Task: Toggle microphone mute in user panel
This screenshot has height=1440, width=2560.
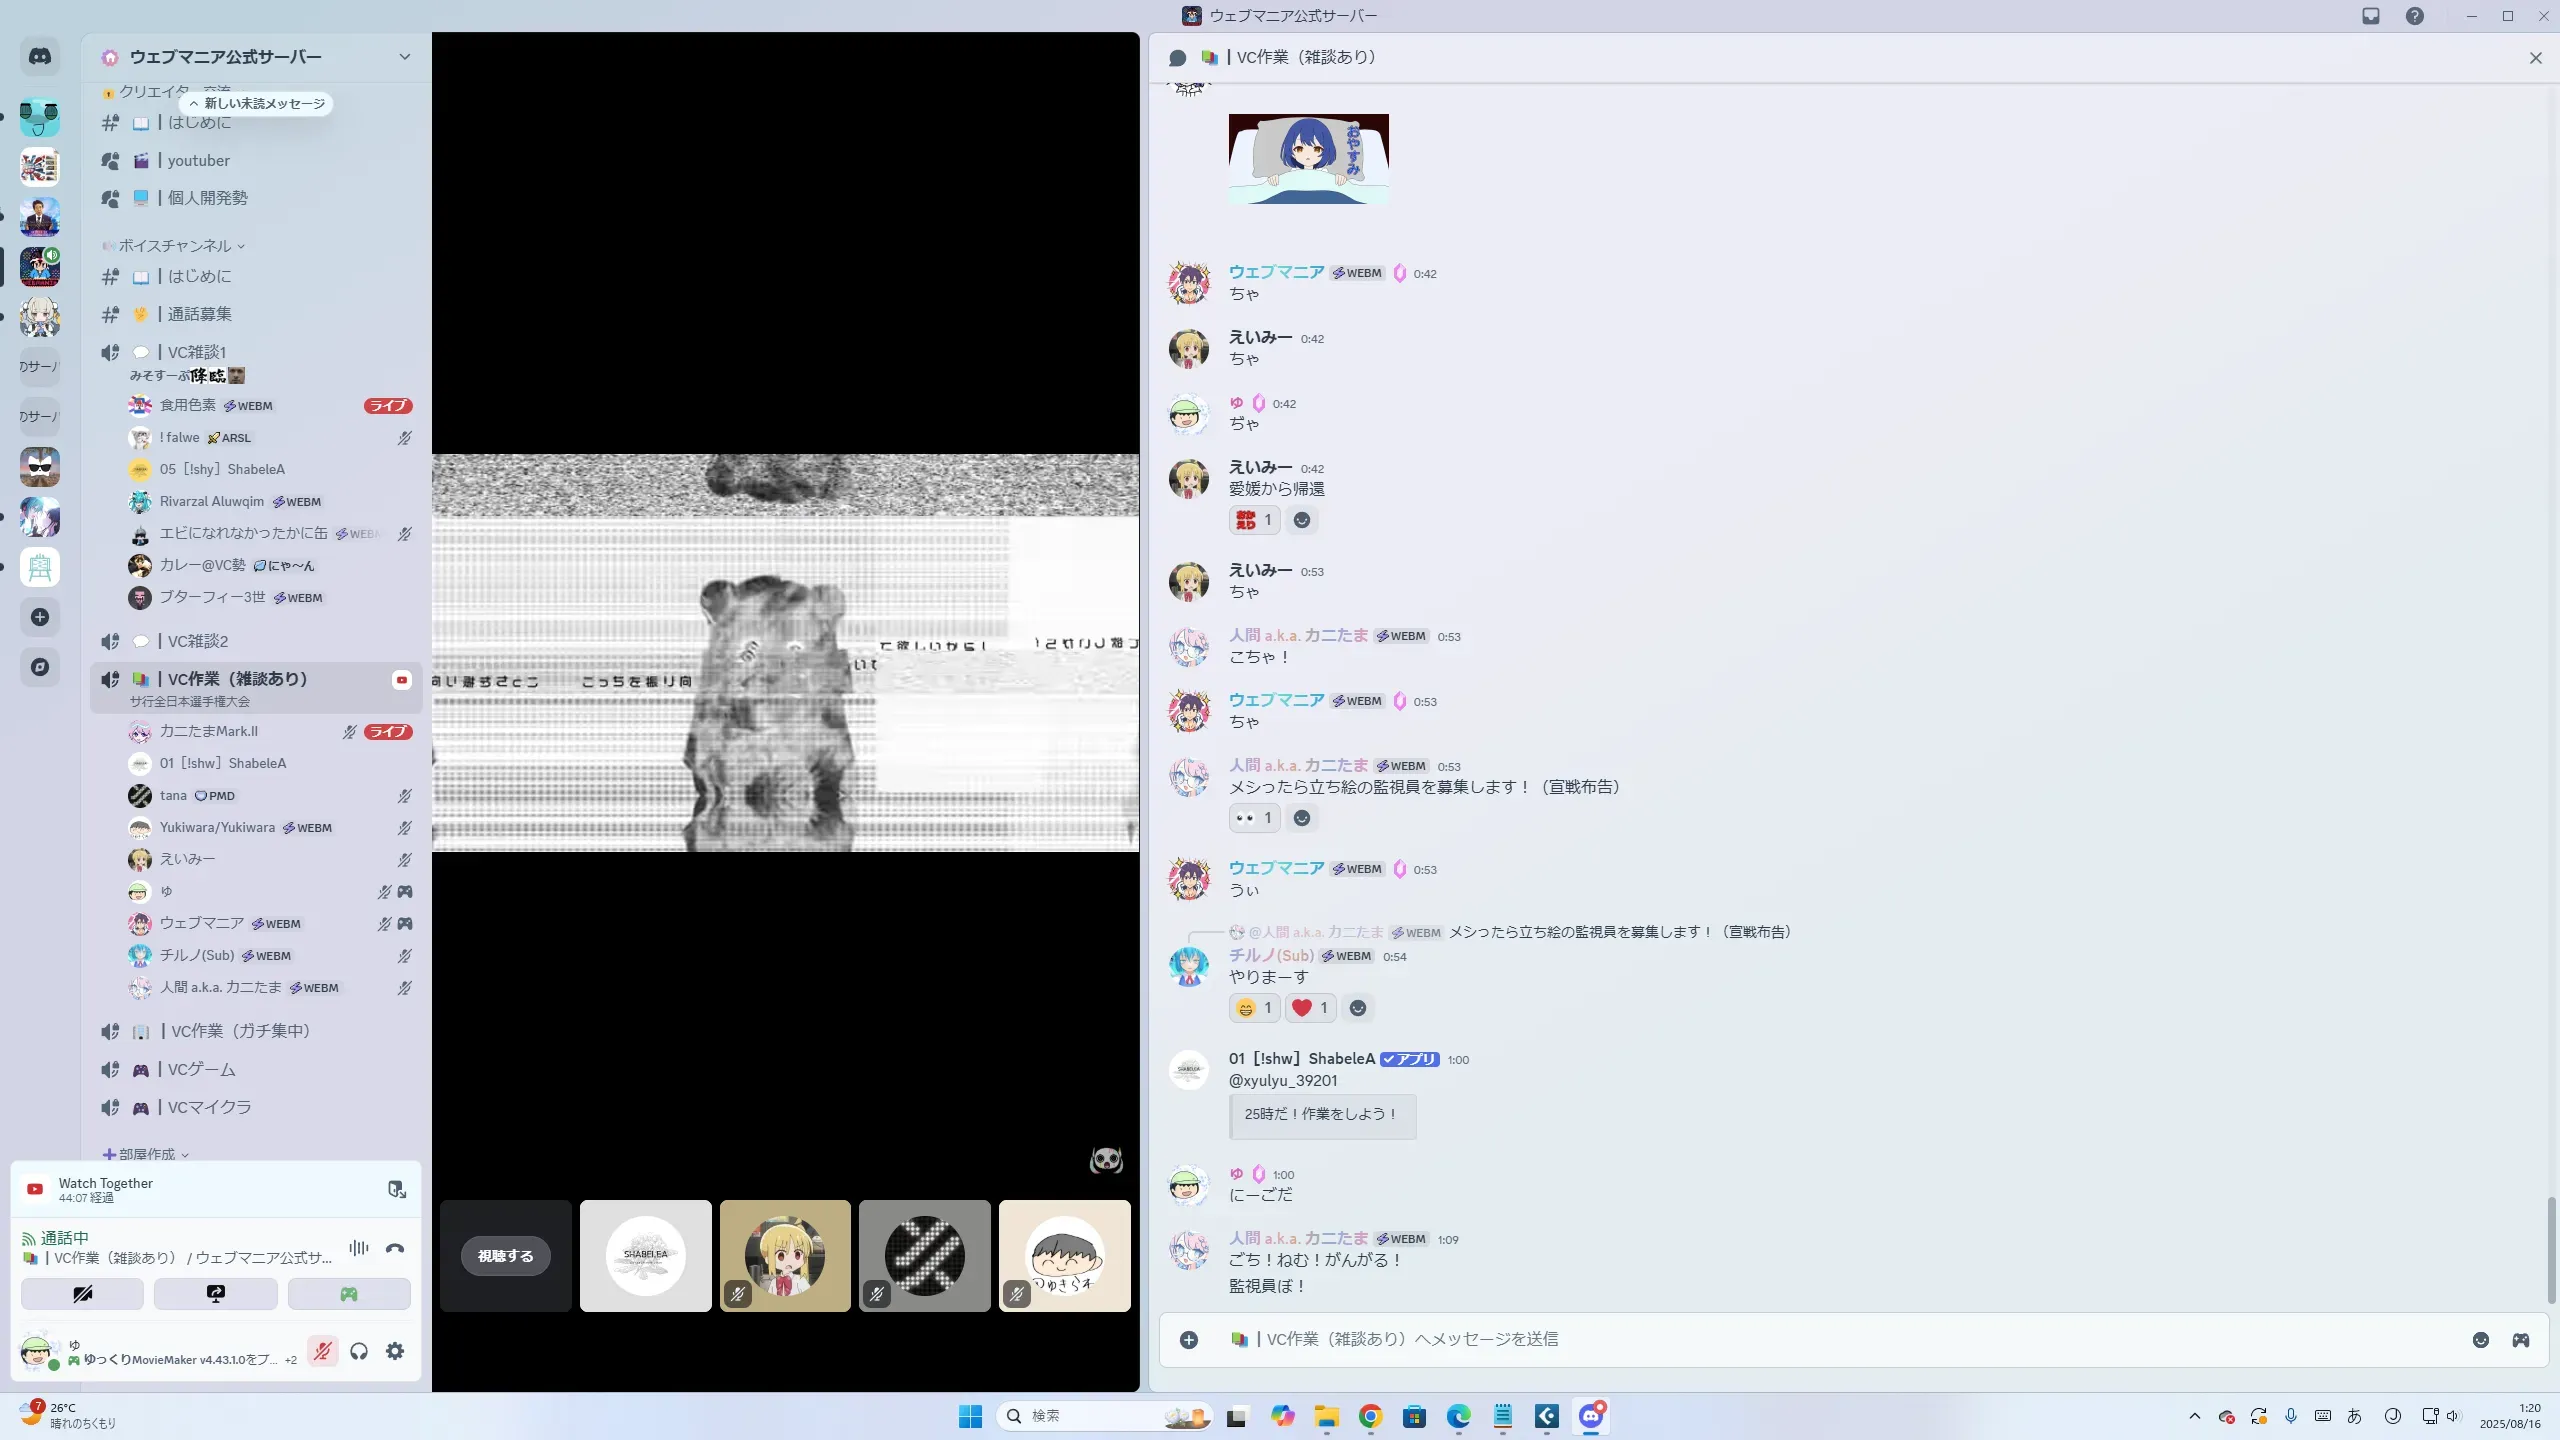Action: click(x=322, y=1351)
